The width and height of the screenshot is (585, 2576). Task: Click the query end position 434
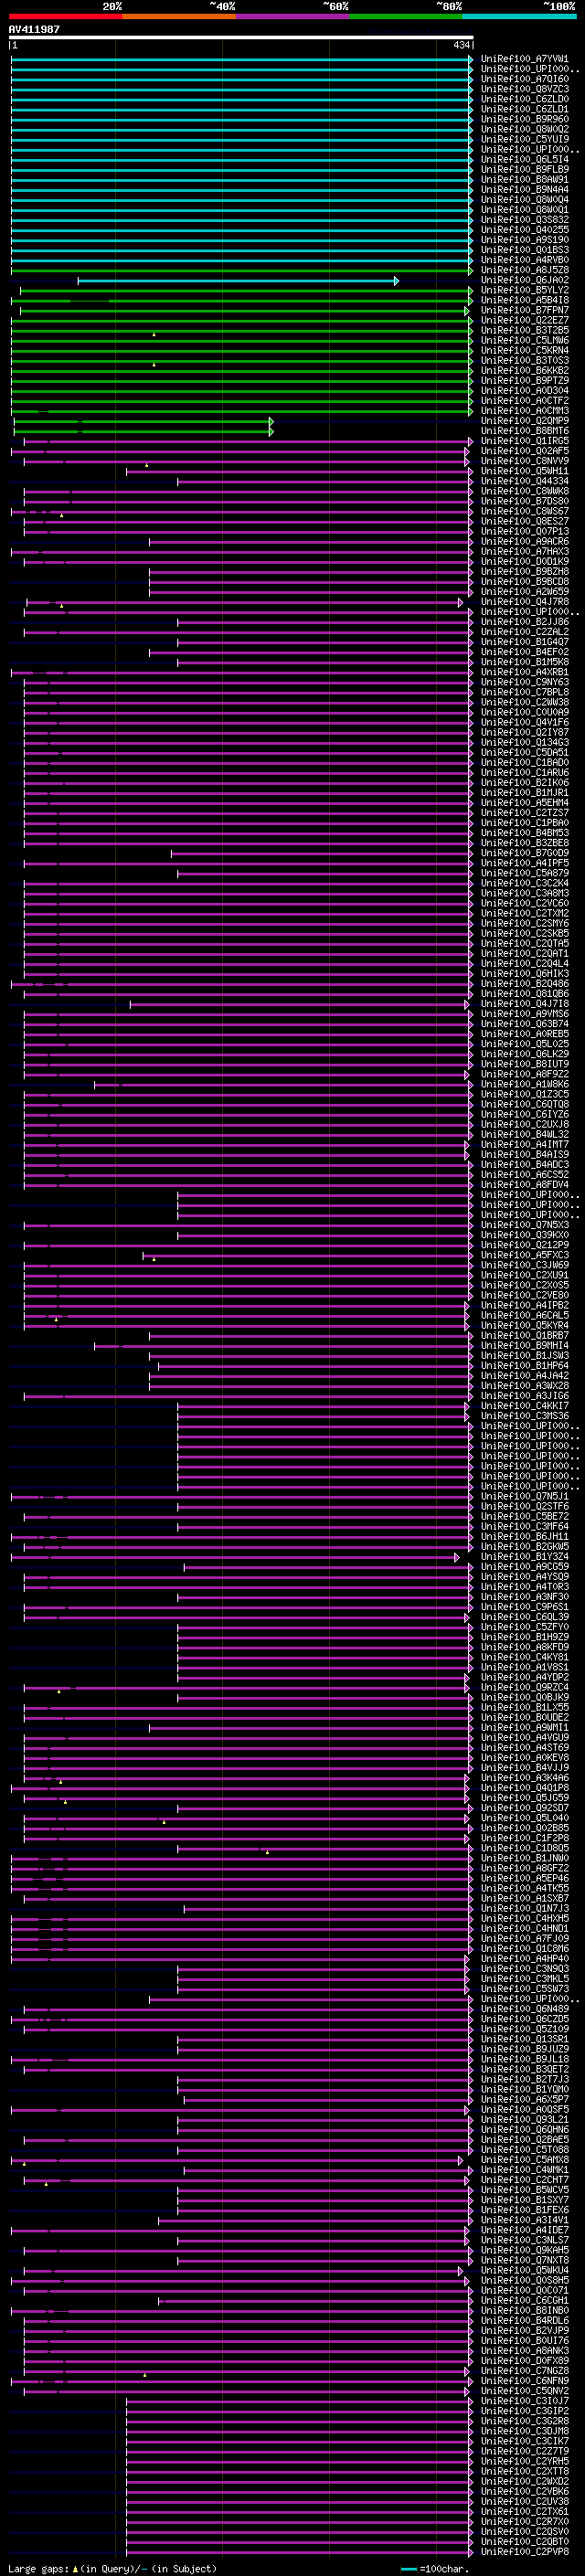pyautogui.click(x=462, y=45)
